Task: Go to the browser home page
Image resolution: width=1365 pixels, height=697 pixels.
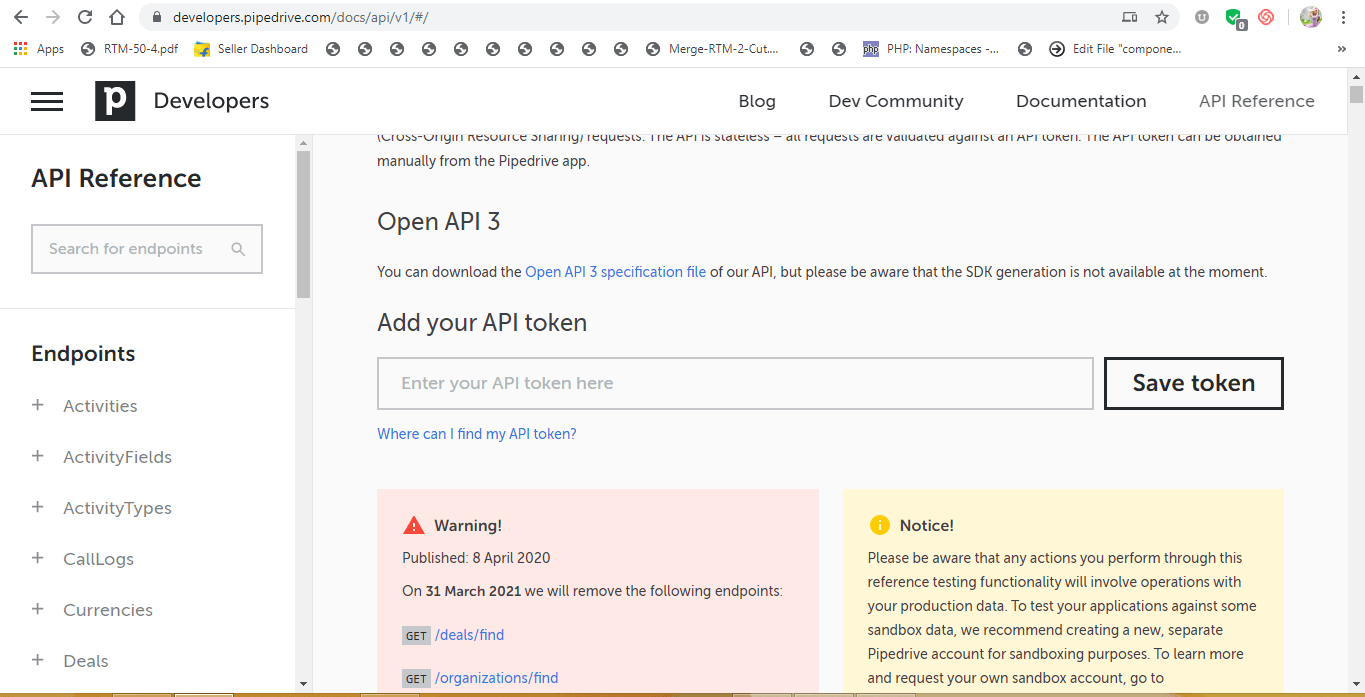Action: pos(117,17)
